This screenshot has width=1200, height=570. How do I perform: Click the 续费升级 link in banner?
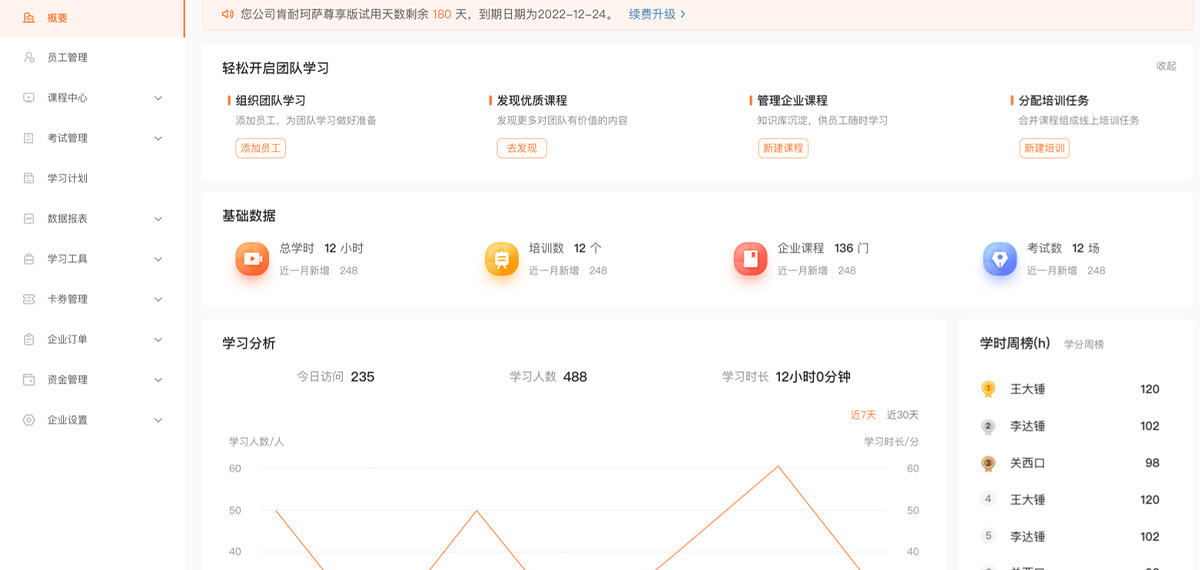tap(657, 14)
